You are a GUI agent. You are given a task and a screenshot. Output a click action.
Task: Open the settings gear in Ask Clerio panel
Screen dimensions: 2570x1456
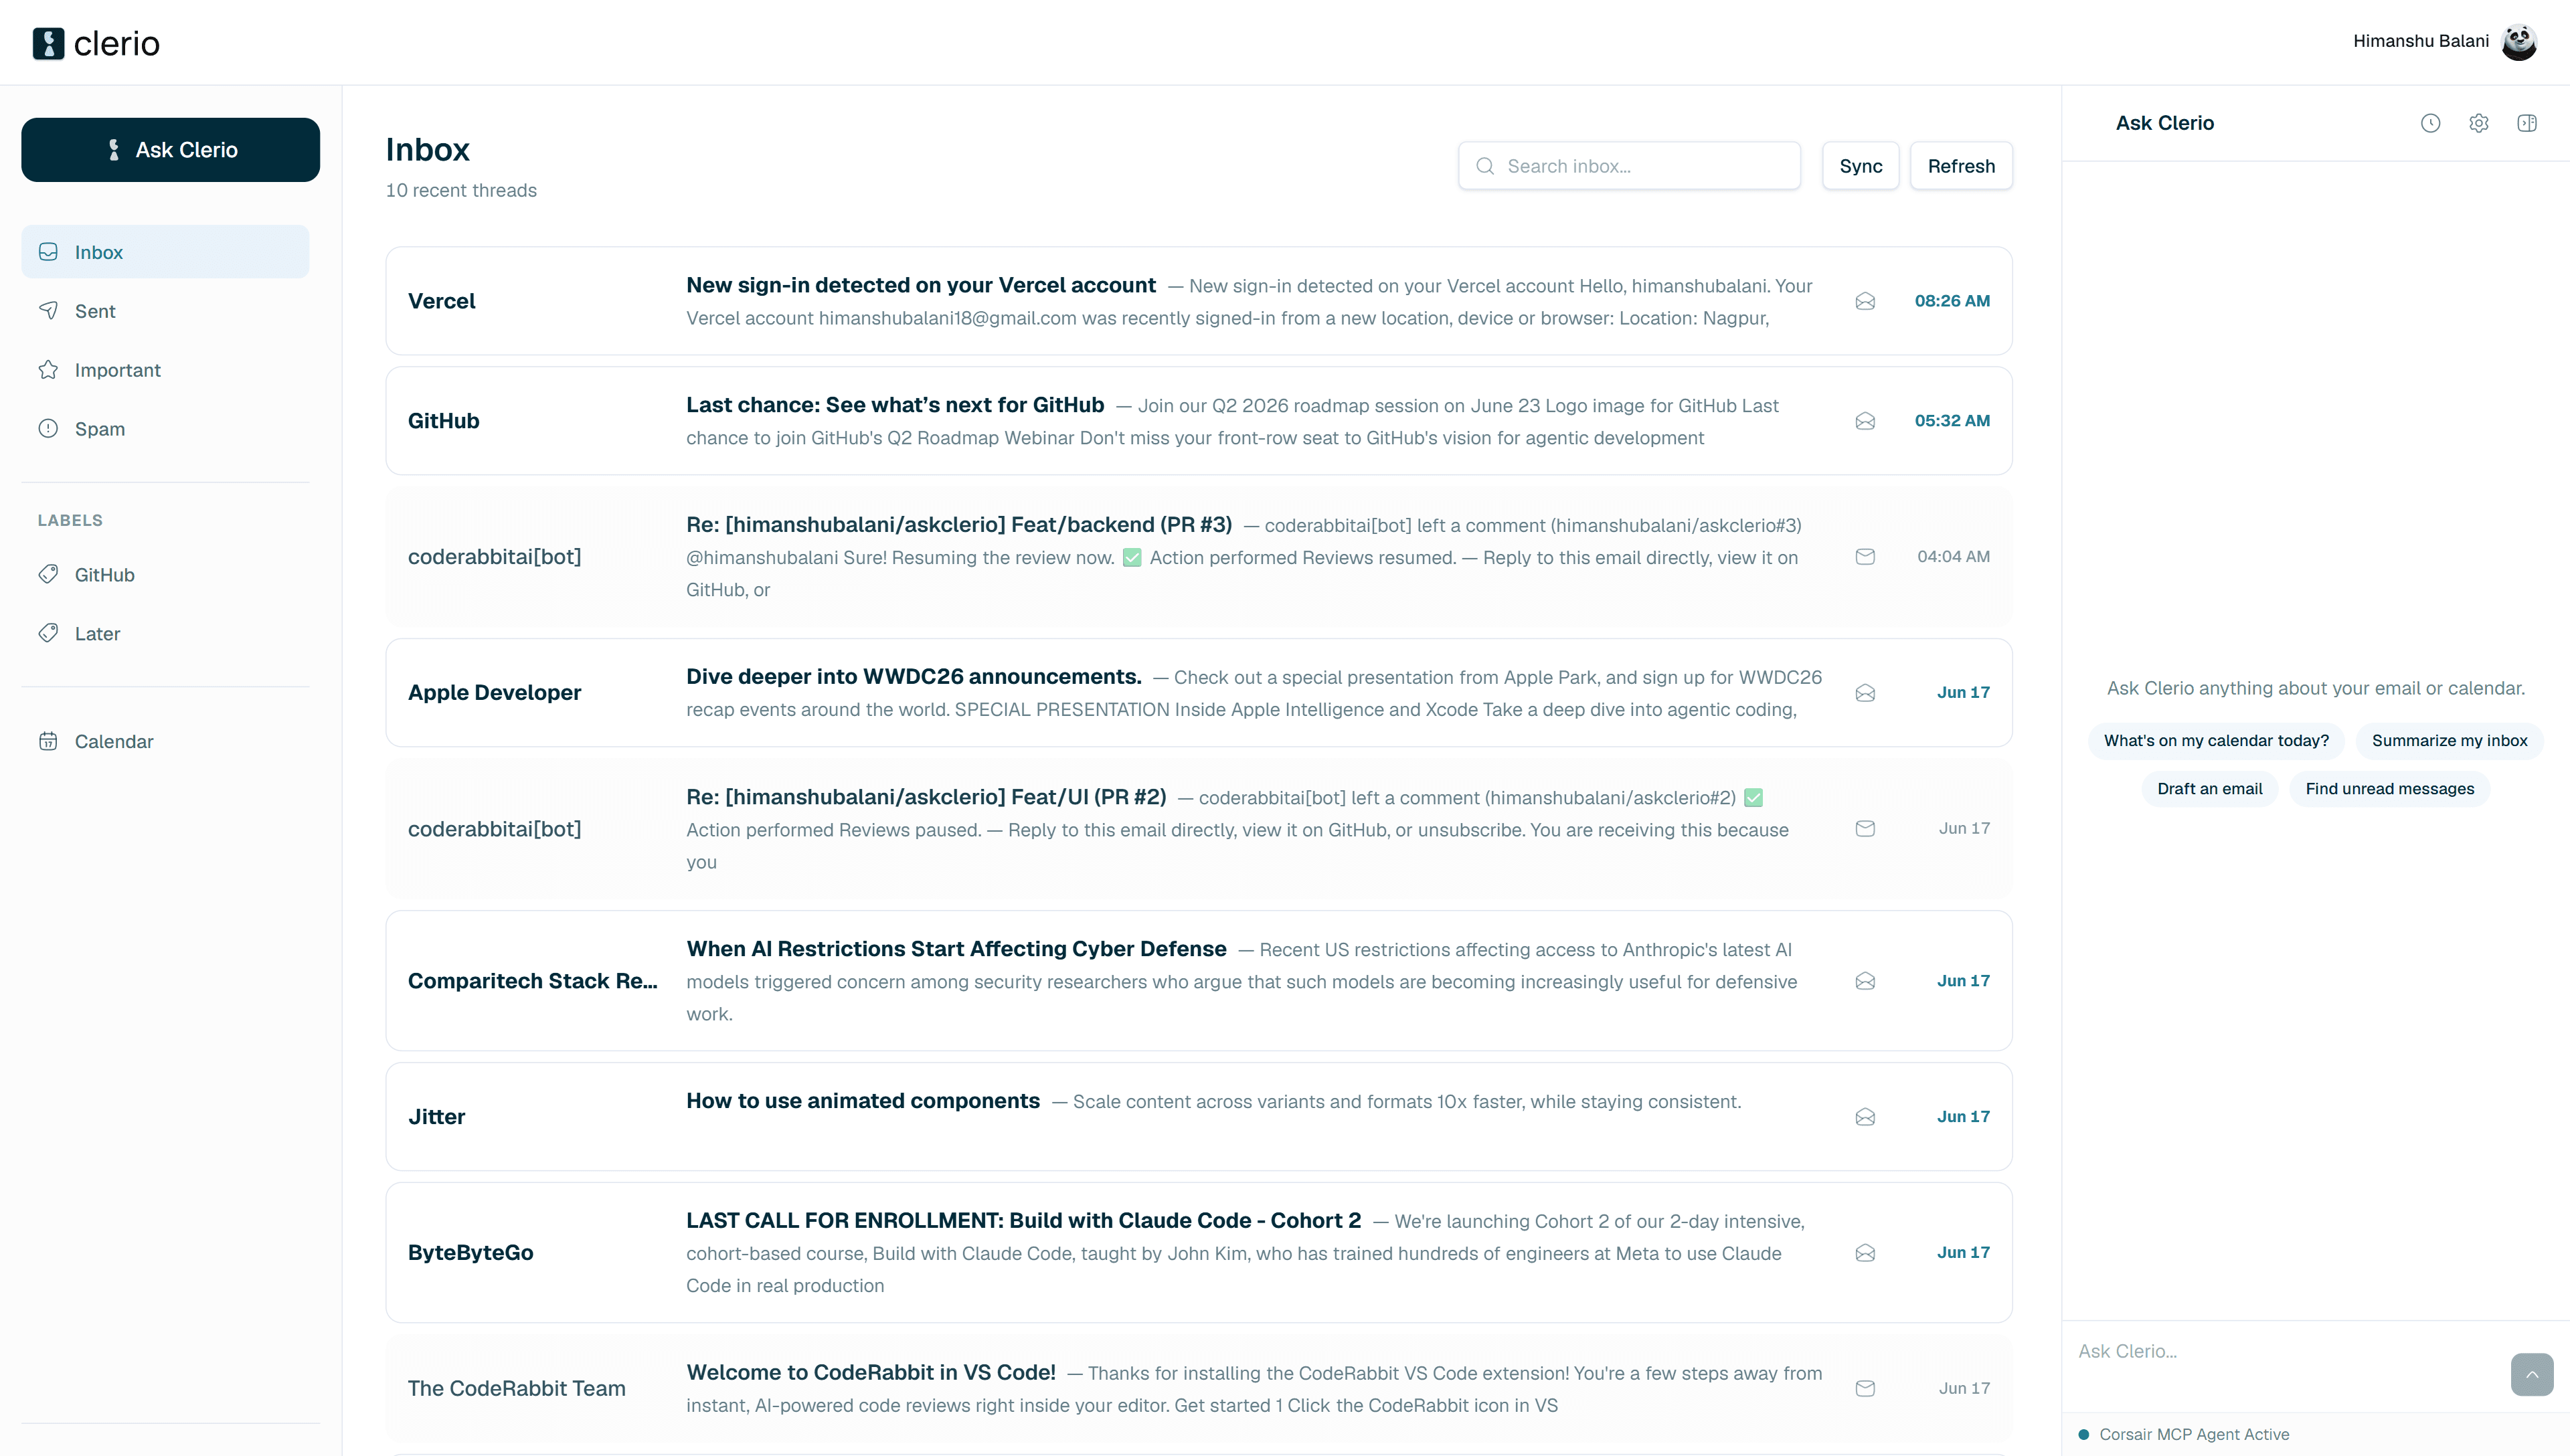(x=2478, y=123)
